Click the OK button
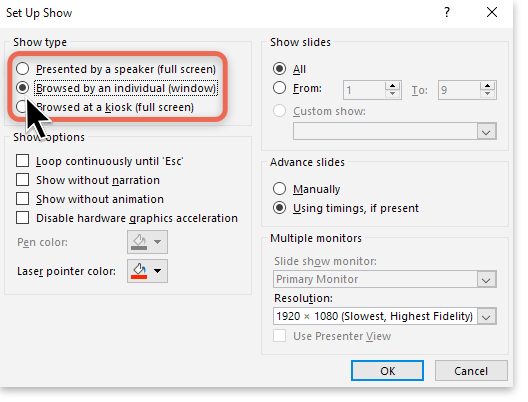The height and width of the screenshot is (402, 528). [x=387, y=371]
